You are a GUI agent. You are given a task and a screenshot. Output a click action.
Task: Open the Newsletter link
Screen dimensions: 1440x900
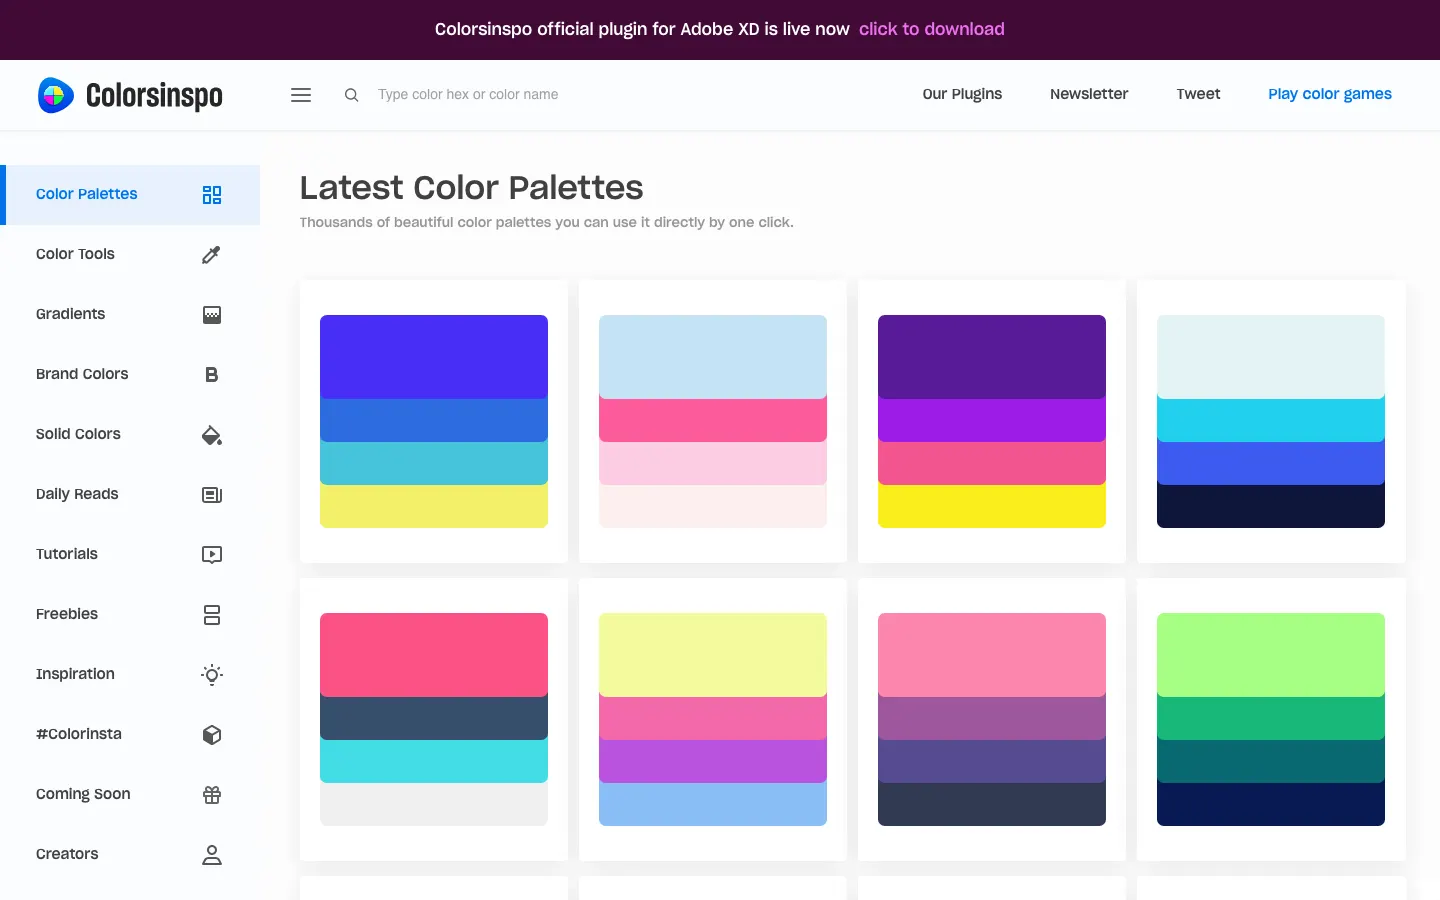tap(1088, 94)
